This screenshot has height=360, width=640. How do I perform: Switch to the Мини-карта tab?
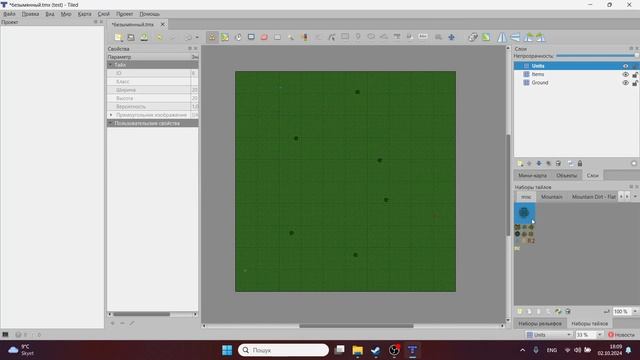532,176
